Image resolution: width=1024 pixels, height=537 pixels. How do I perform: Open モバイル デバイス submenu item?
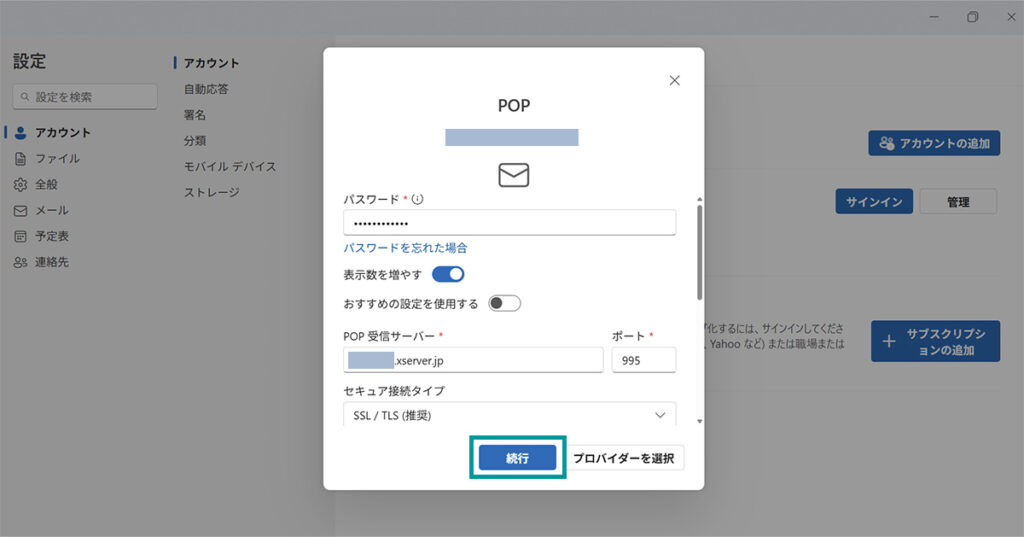point(230,167)
